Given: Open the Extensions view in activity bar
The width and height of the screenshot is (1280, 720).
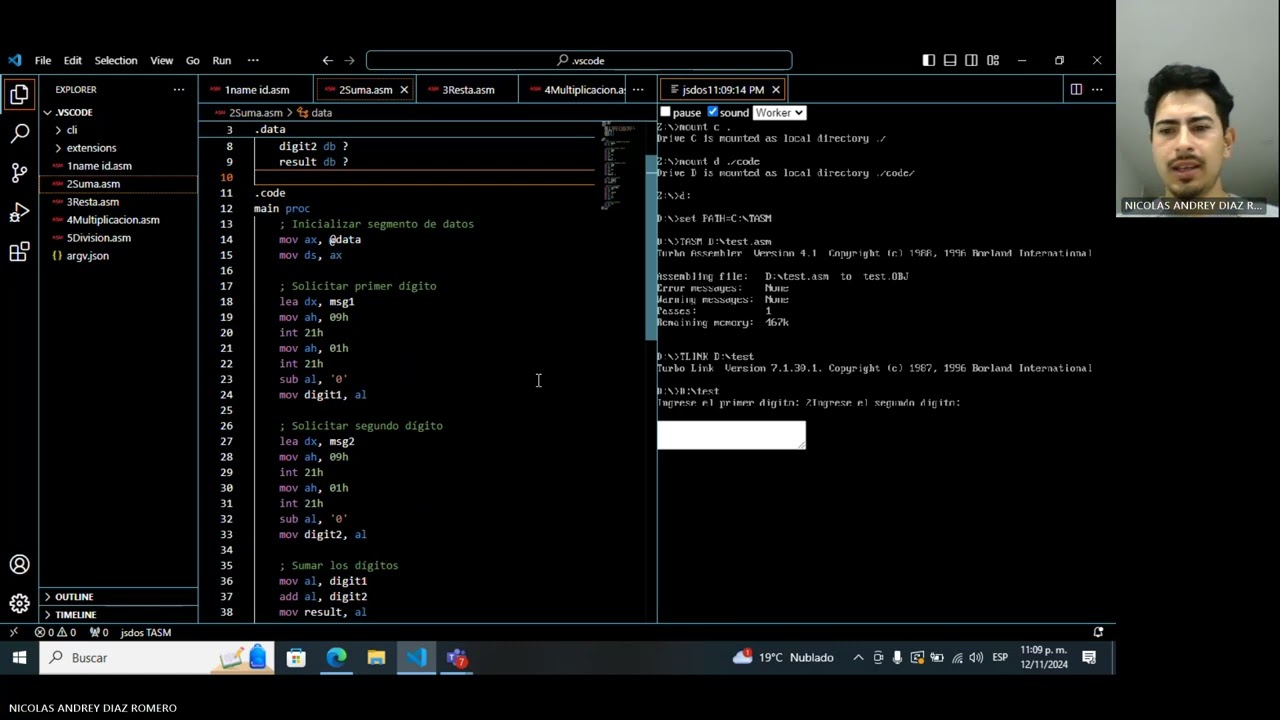Looking at the screenshot, I should [x=19, y=252].
